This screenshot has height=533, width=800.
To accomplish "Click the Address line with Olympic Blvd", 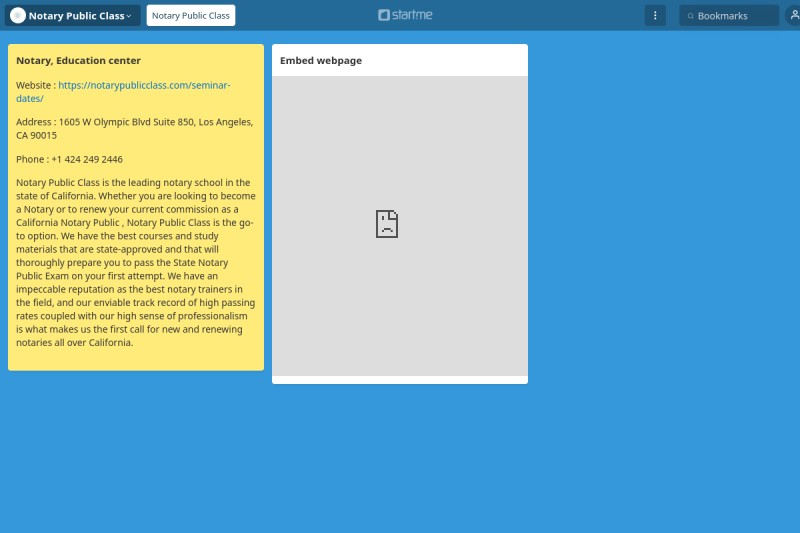I will (x=135, y=129).
